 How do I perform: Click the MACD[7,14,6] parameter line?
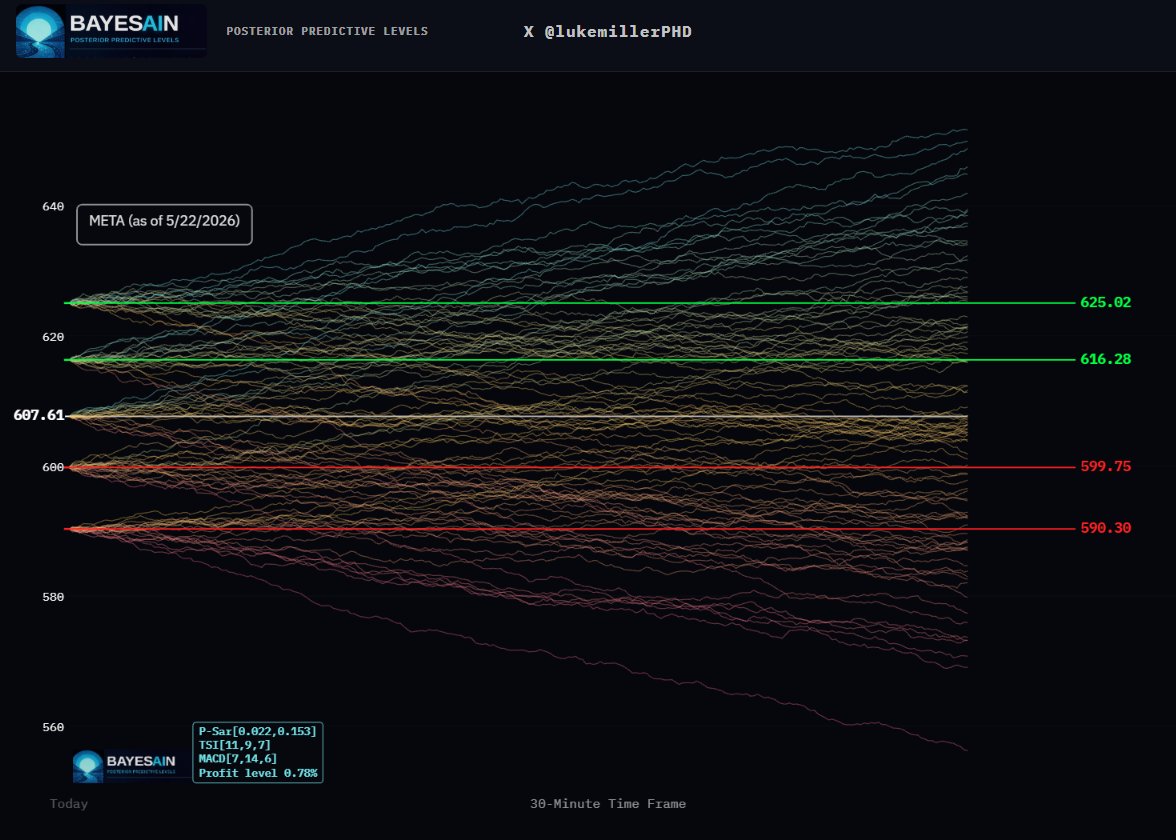(x=238, y=758)
